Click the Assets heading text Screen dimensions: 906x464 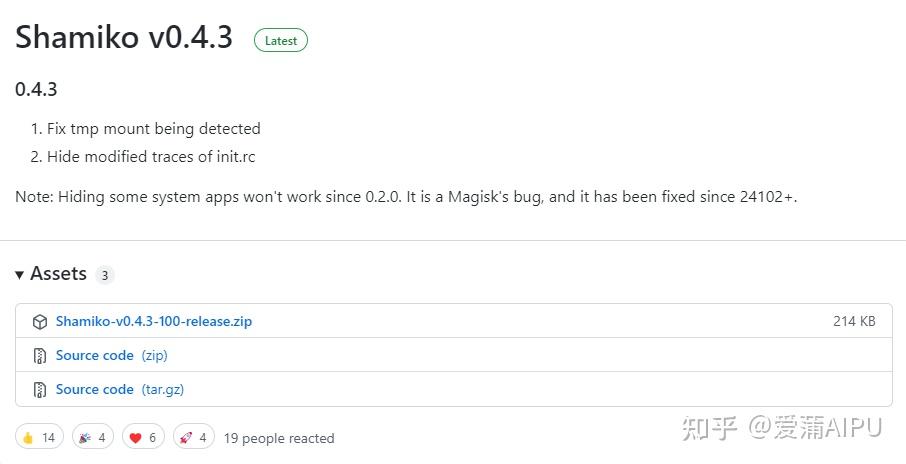coord(58,274)
